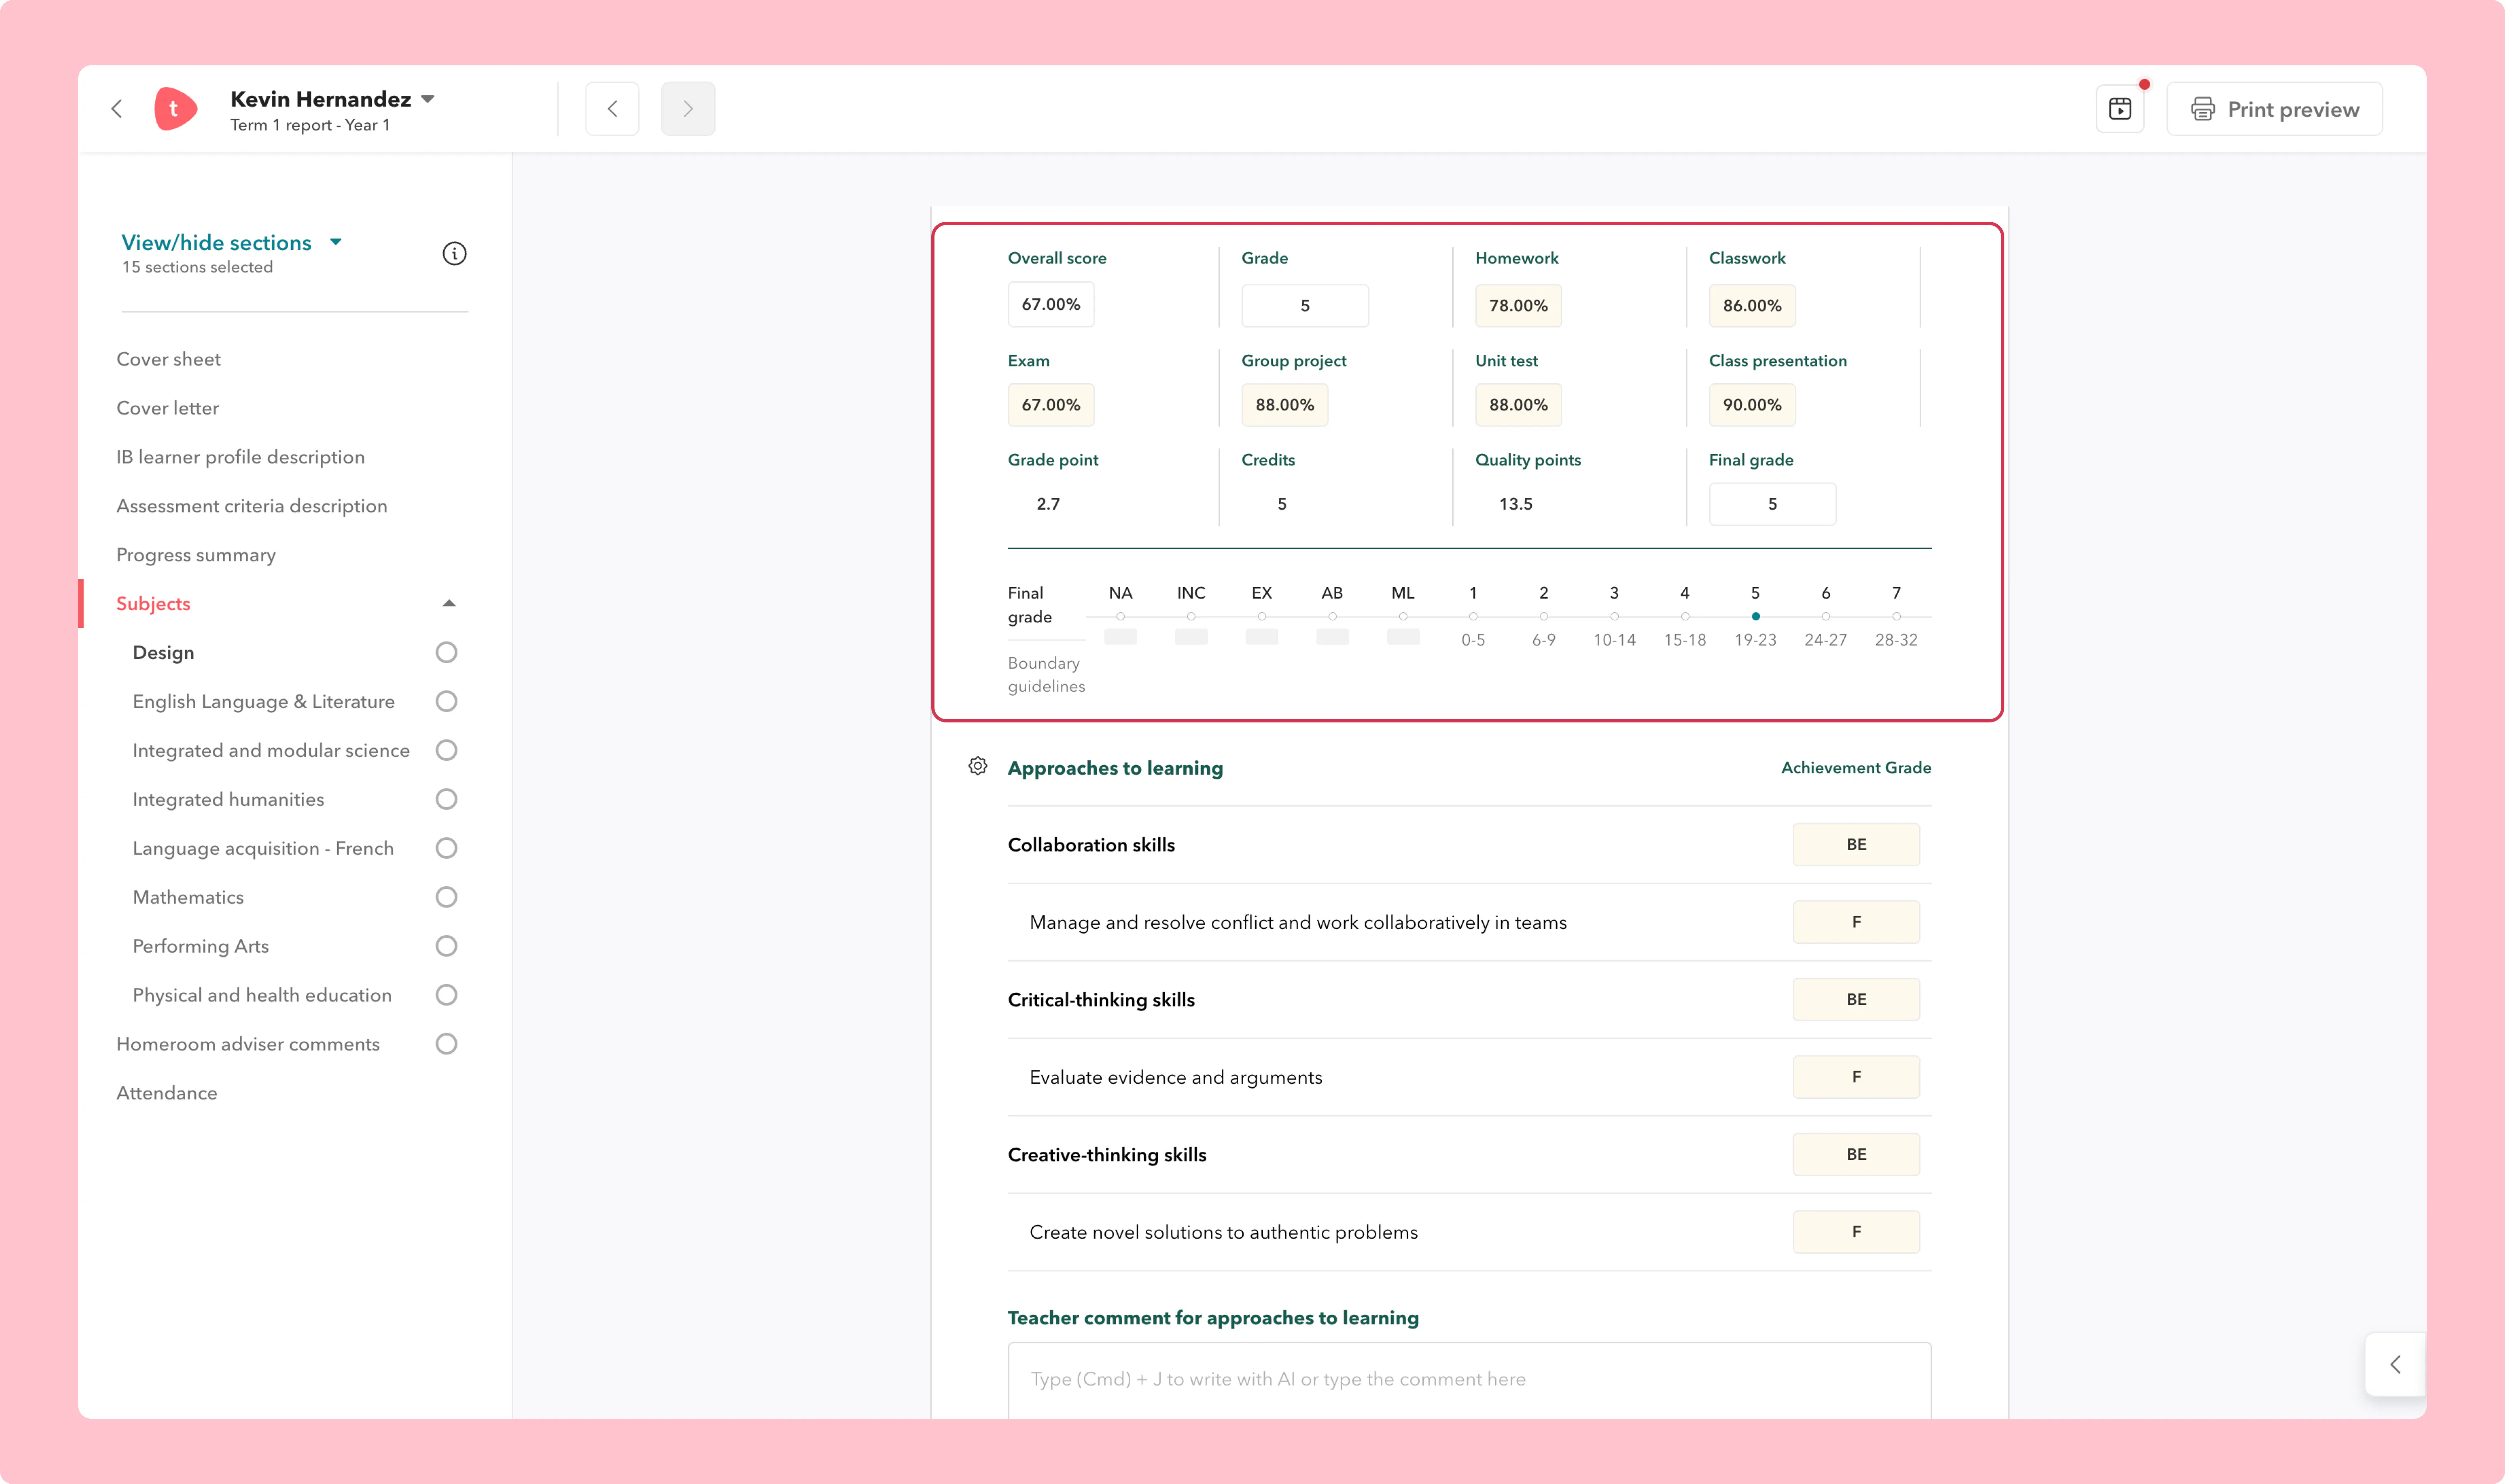The image size is (2505, 1484).
Task: Click the back arrow beside the logo
Action: click(117, 109)
